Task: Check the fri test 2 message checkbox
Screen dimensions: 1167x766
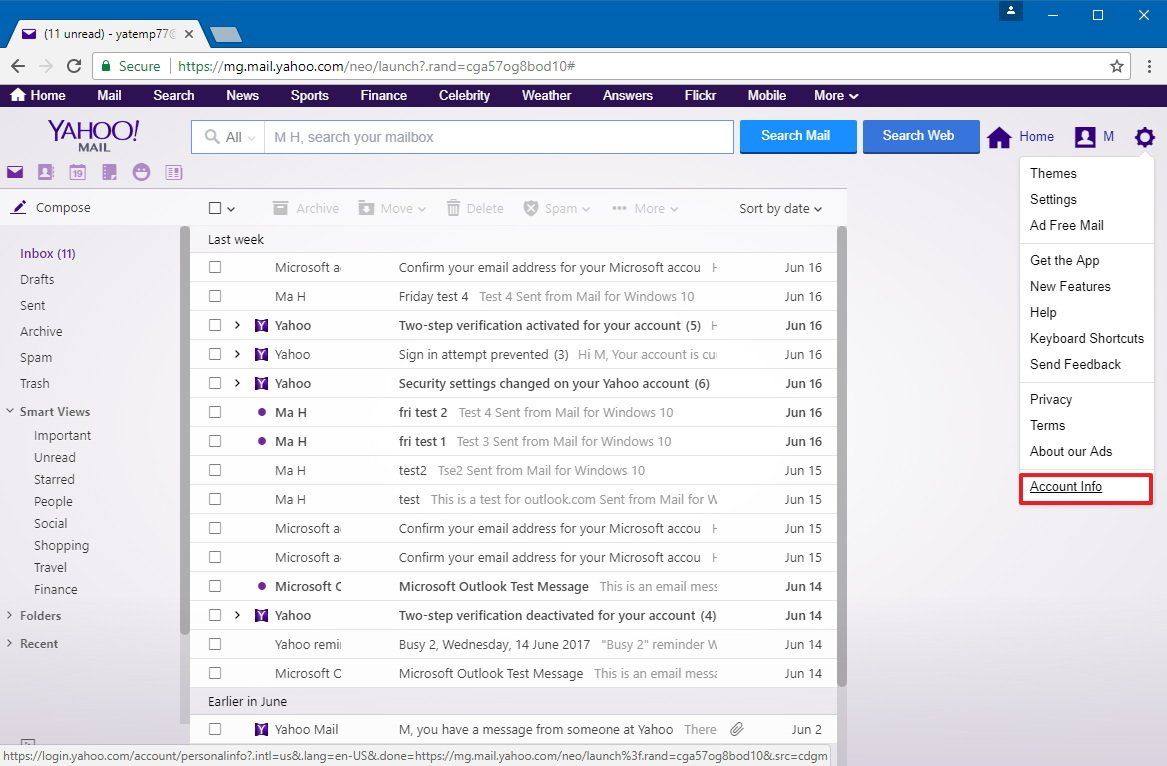Action: [x=215, y=412]
